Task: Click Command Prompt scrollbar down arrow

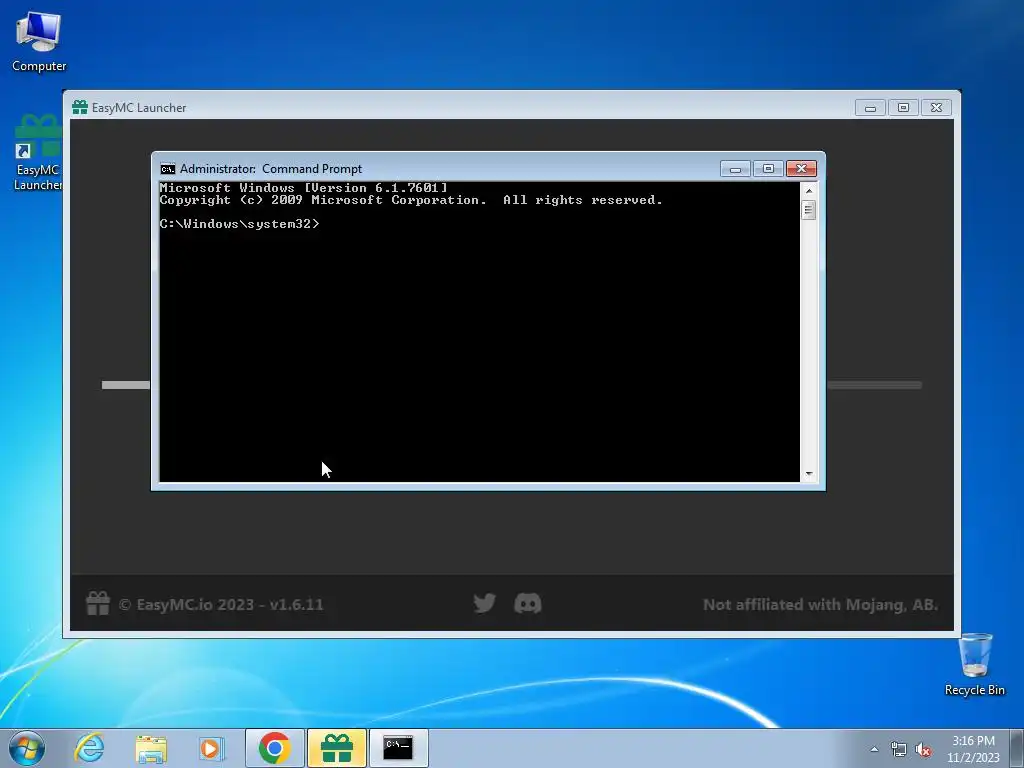Action: tap(808, 474)
